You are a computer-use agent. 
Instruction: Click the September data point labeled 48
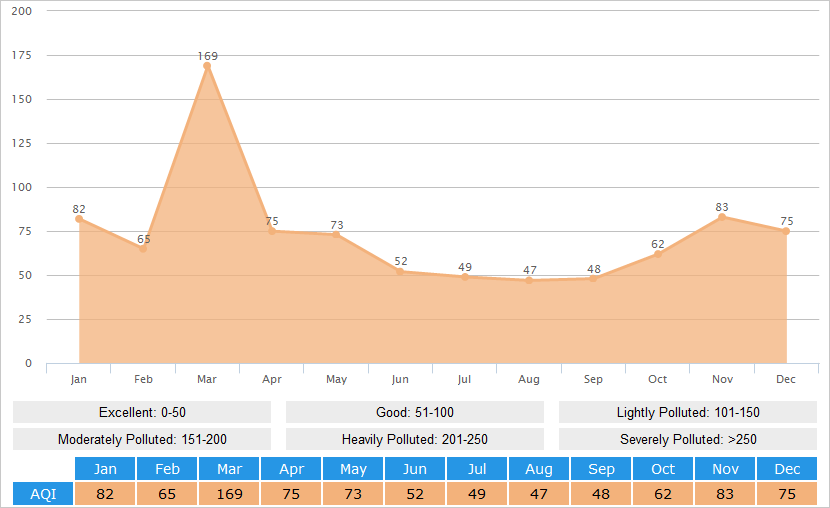coord(593,278)
